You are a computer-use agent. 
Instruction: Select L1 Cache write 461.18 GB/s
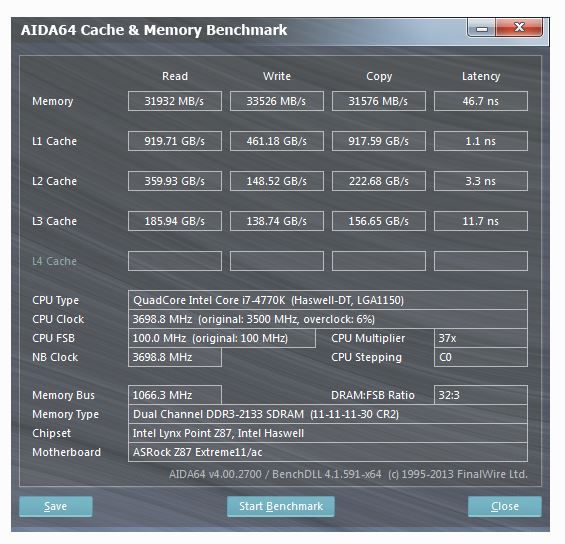(277, 141)
